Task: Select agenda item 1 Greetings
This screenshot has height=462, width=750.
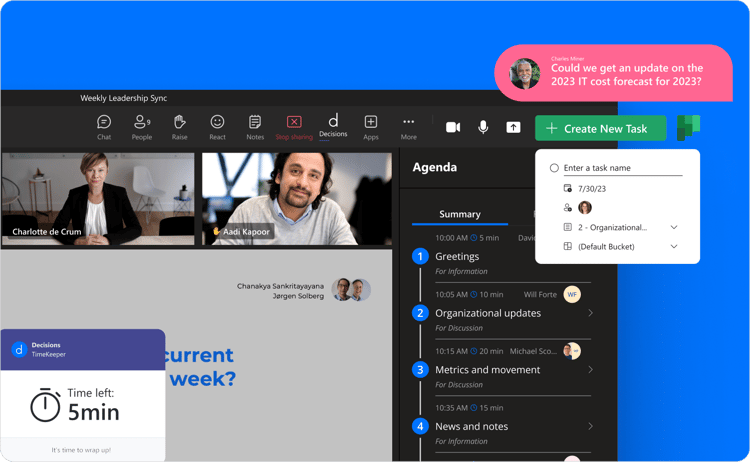Action: point(457,256)
